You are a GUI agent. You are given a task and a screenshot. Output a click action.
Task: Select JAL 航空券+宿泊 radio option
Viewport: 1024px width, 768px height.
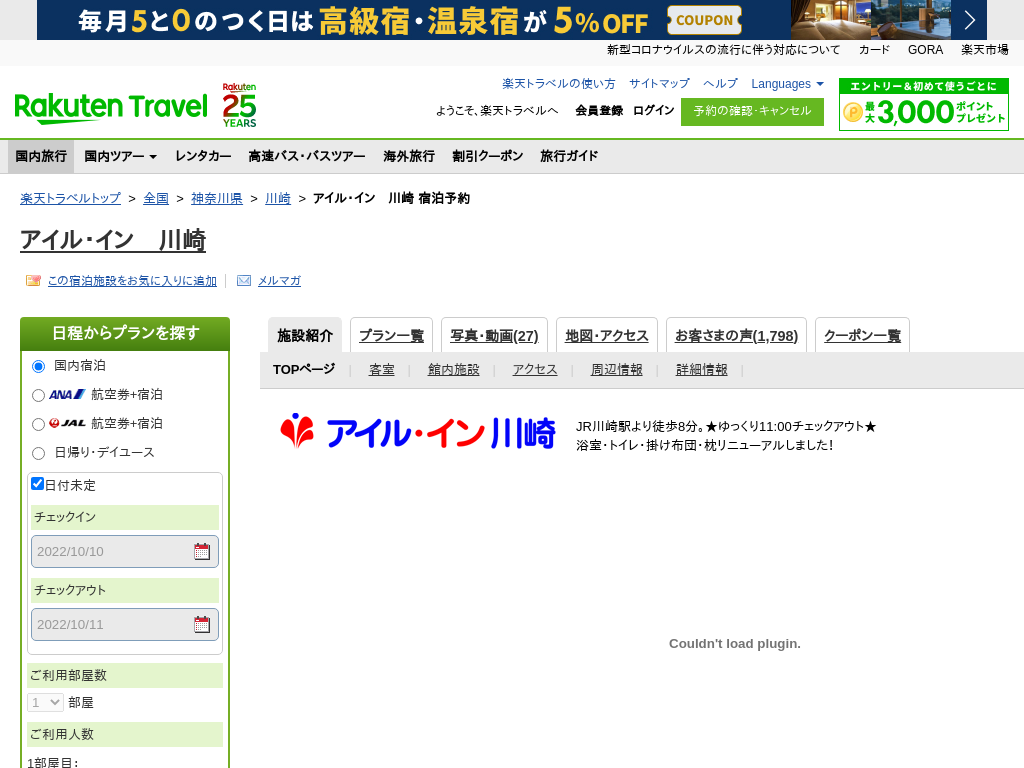click(39, 424)
